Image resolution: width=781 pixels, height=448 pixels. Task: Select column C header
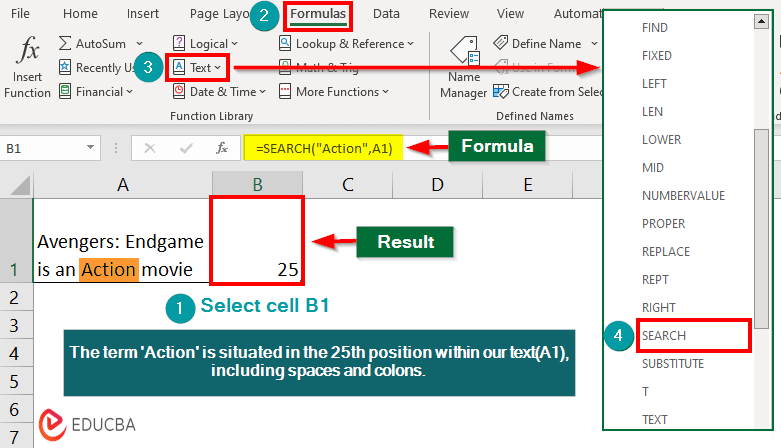(x=348, y=185)
